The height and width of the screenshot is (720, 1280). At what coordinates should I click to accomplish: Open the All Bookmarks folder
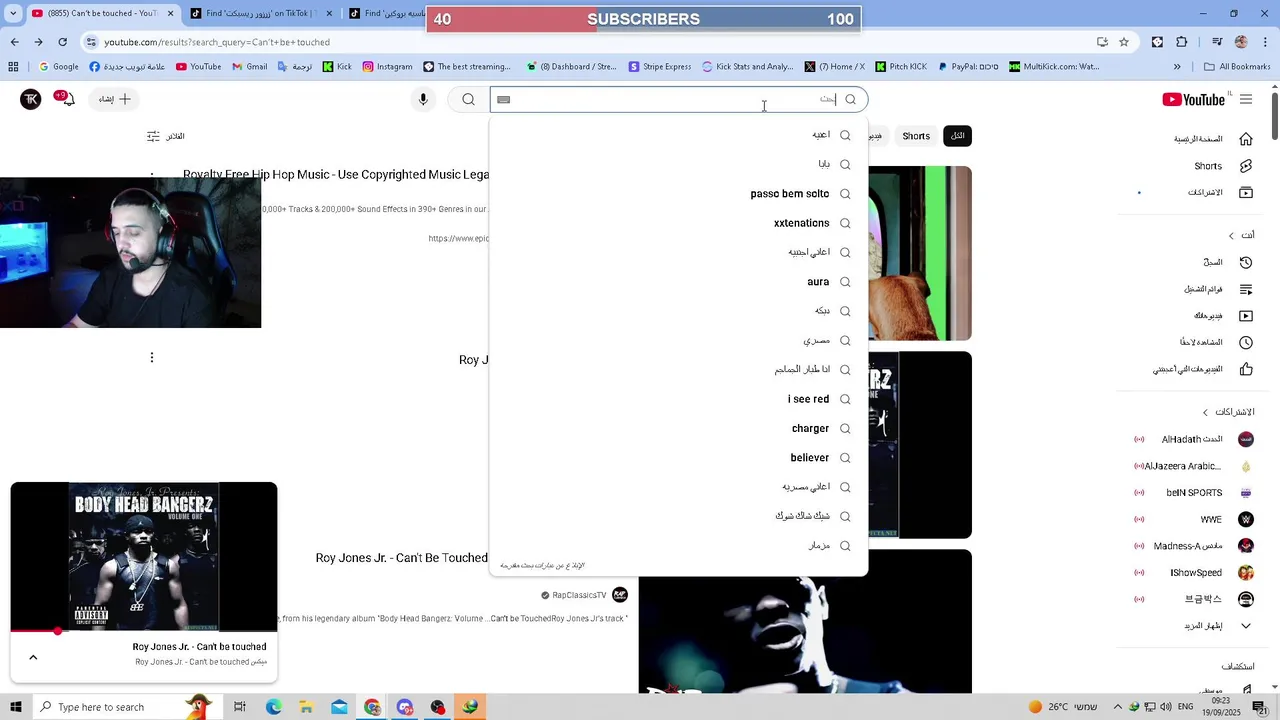coord(1237,67)
